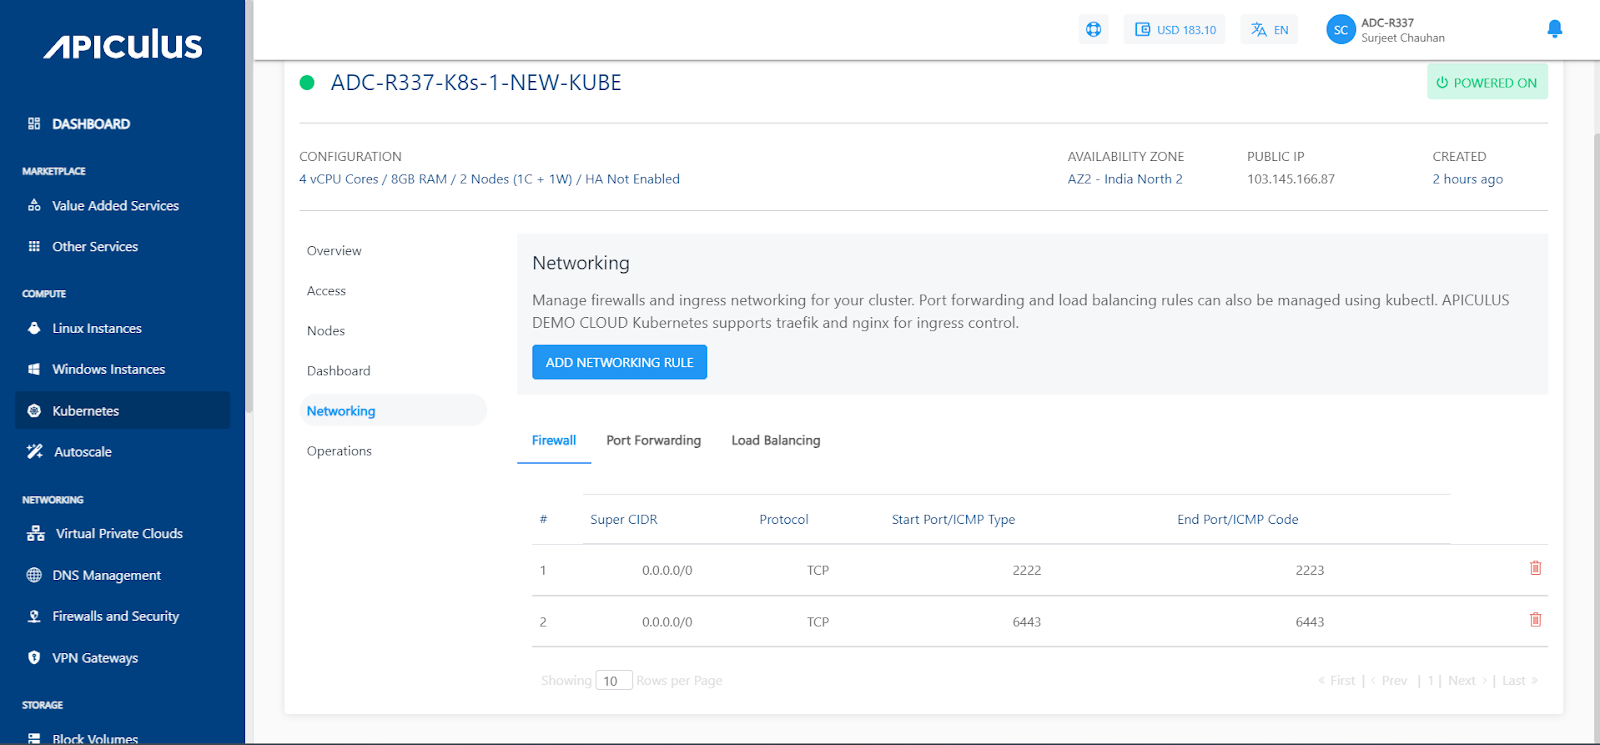Click the rows per page field
This screenshot has width=1600, height=745.
coord(614,681)
